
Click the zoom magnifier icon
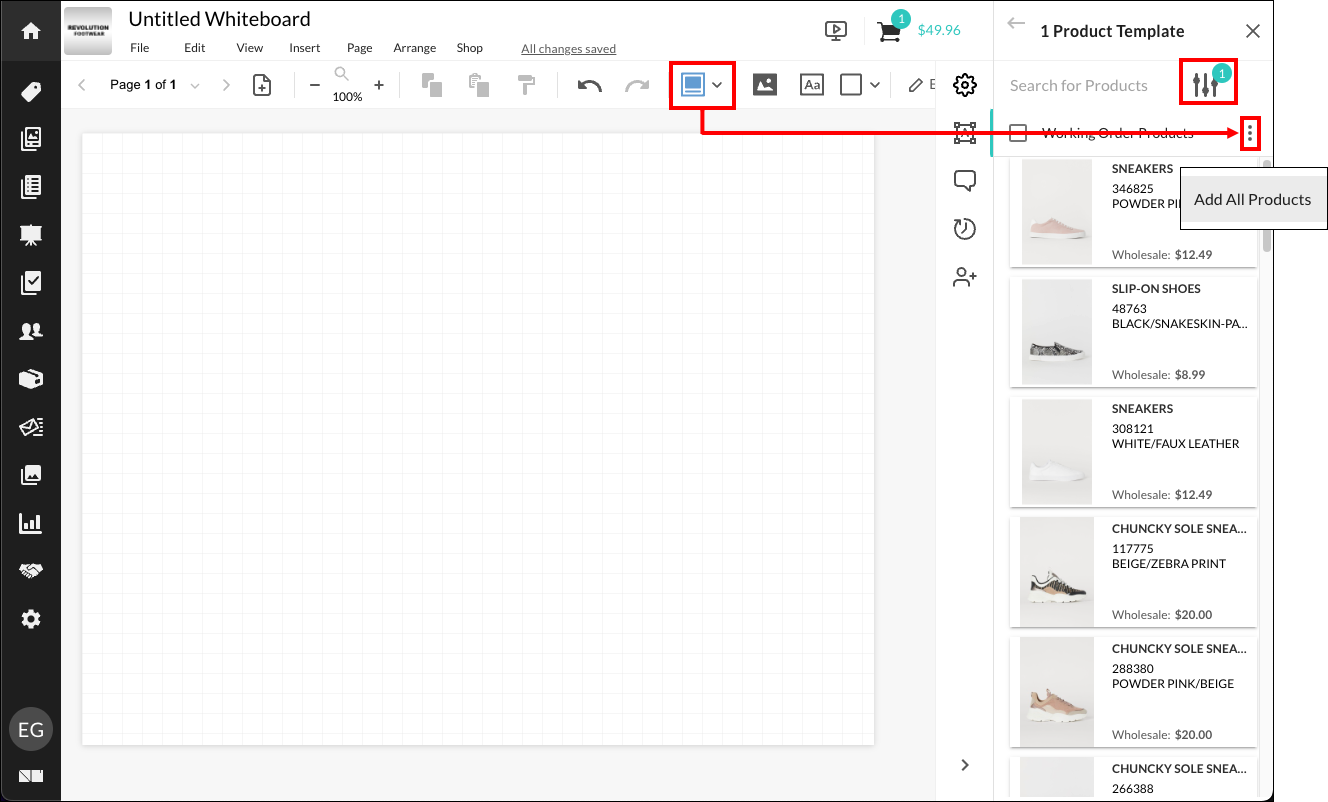point(342,74)
